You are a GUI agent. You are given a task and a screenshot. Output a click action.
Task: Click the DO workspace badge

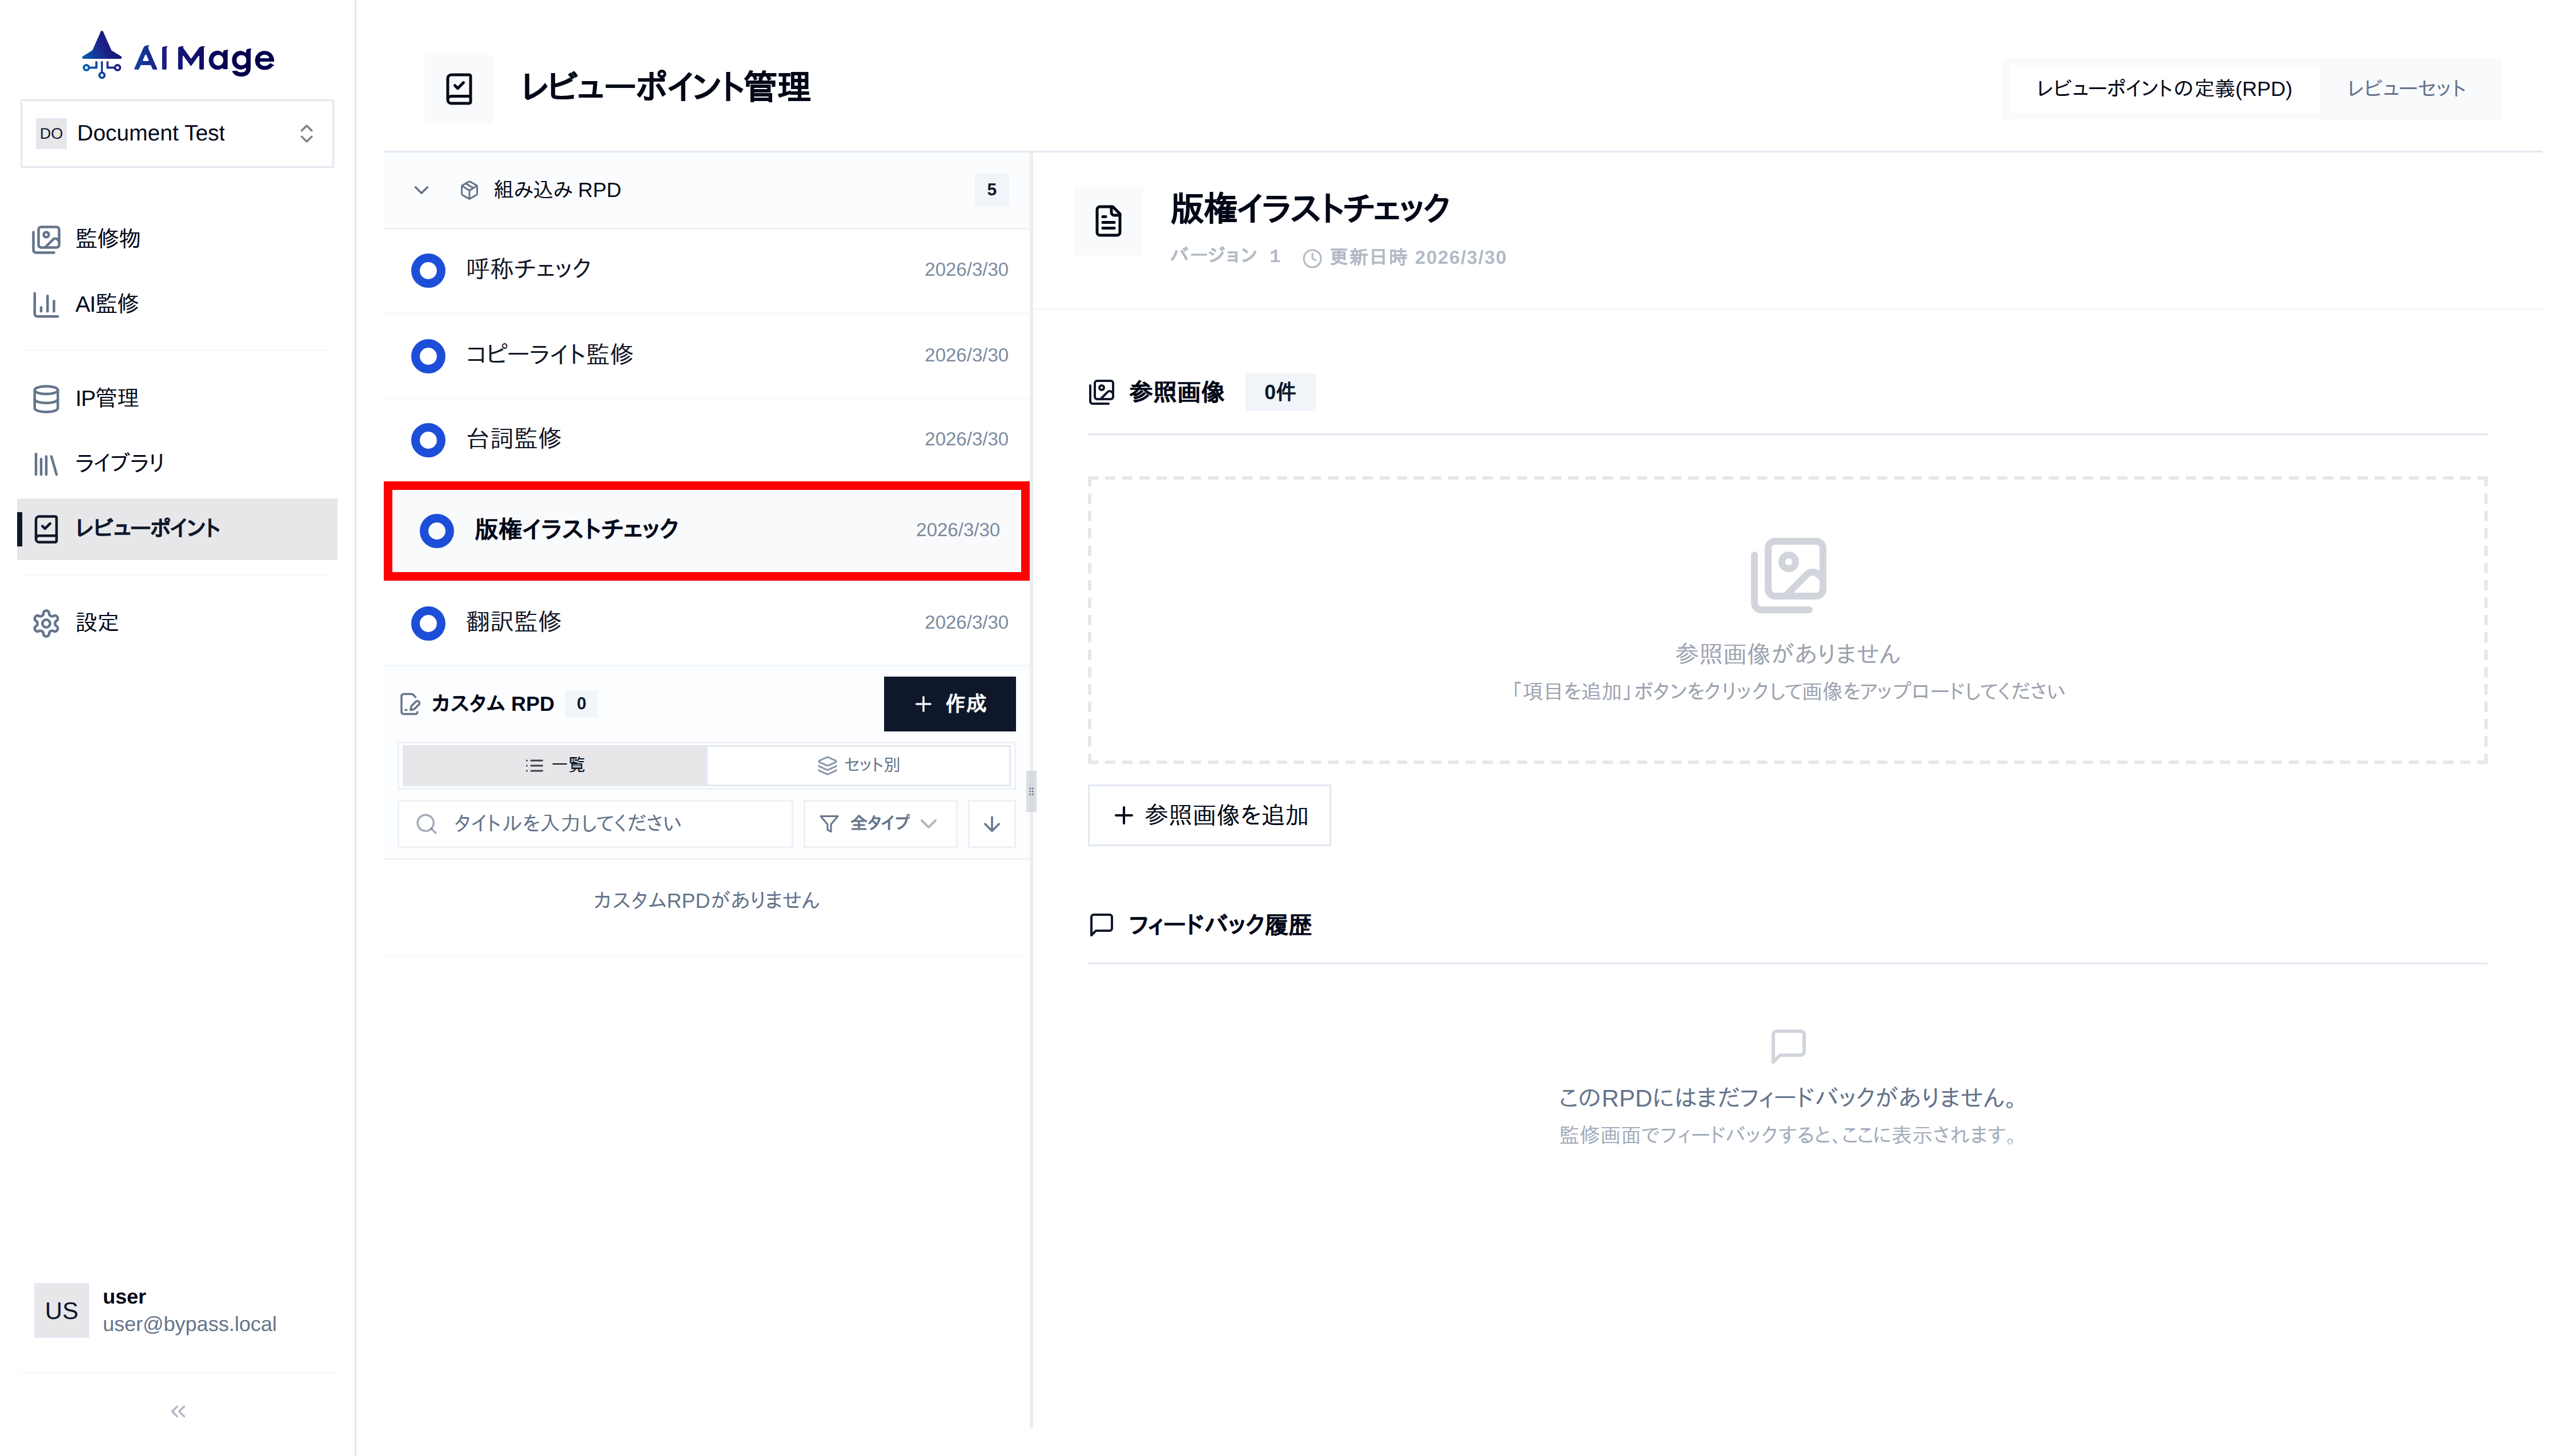[x=51, y=133]
